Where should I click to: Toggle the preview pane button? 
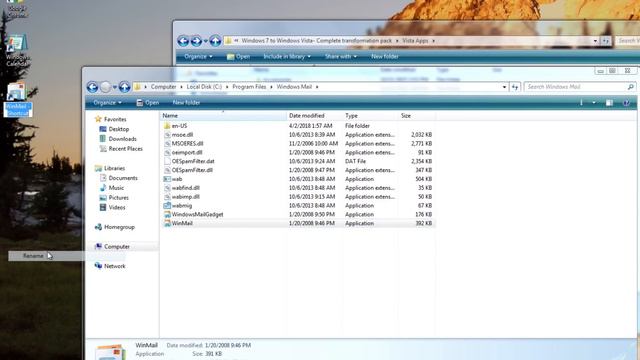609,103
